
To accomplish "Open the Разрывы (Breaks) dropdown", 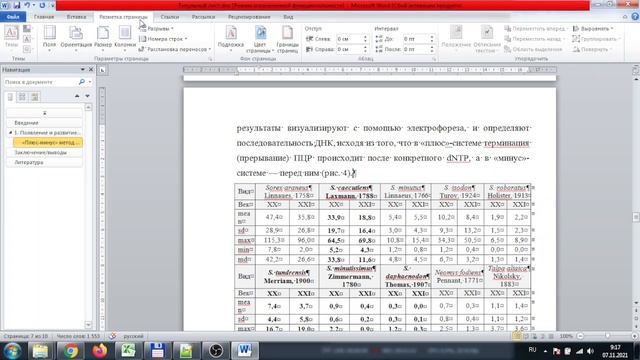I will click(156, 29).
